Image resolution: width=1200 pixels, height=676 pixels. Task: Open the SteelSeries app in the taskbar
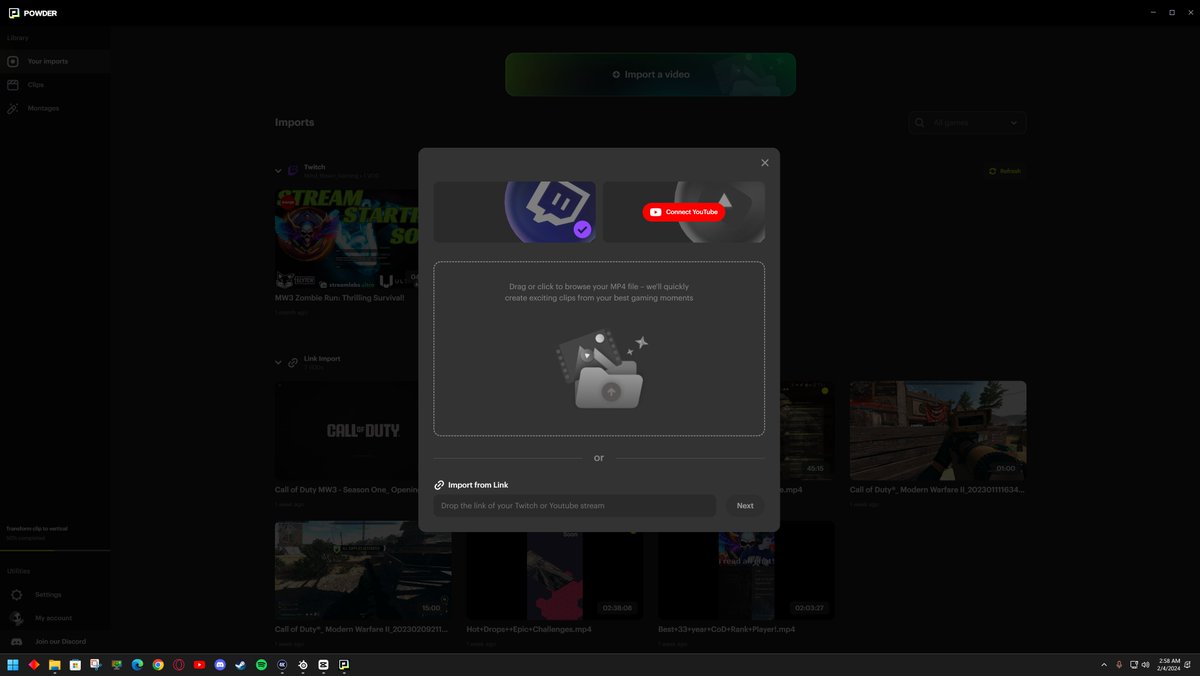click(x=303, y=664)
